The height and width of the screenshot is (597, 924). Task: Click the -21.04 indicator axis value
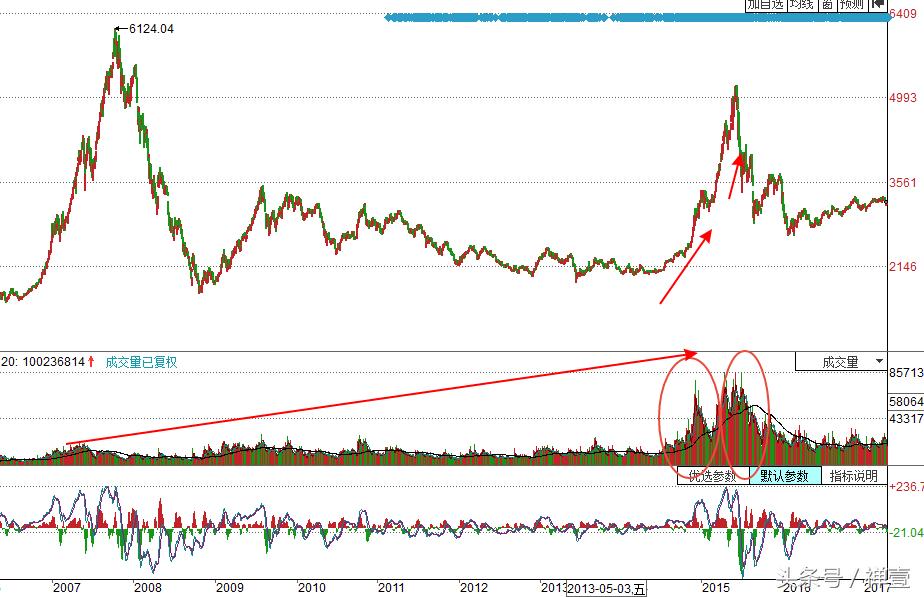[x=906, y=532]
